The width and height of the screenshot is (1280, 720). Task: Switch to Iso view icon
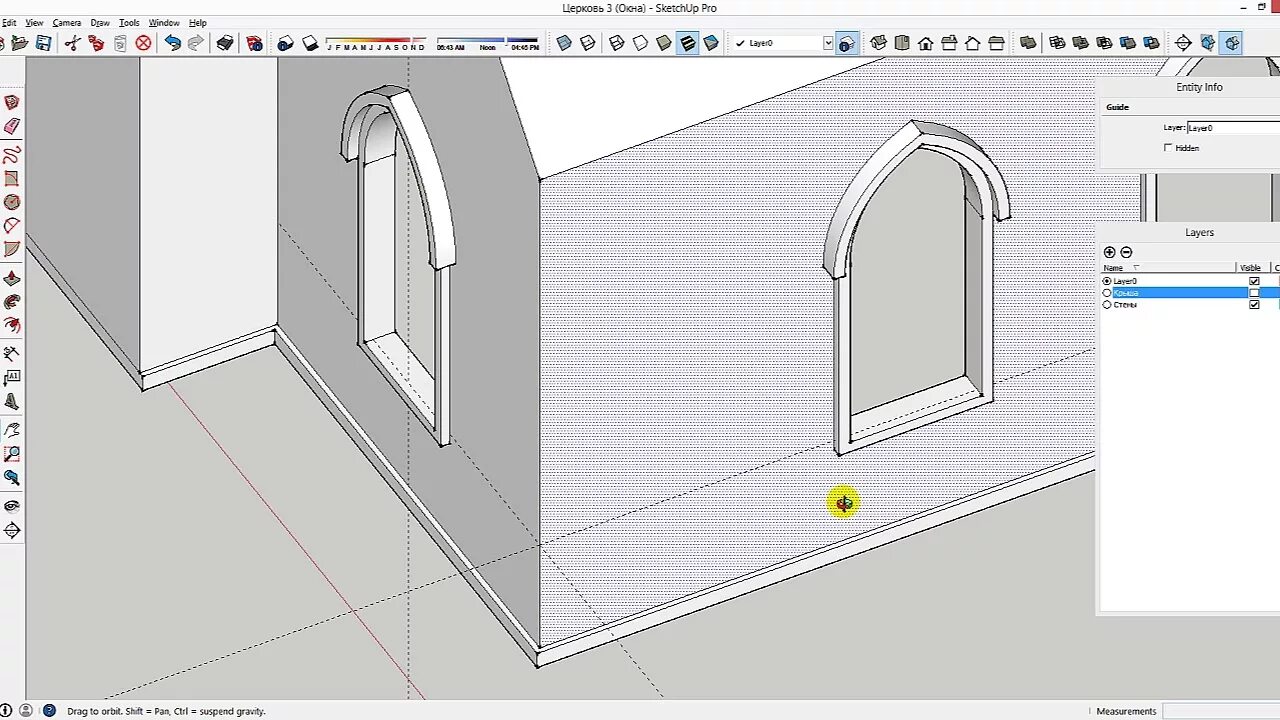(878, 43)
